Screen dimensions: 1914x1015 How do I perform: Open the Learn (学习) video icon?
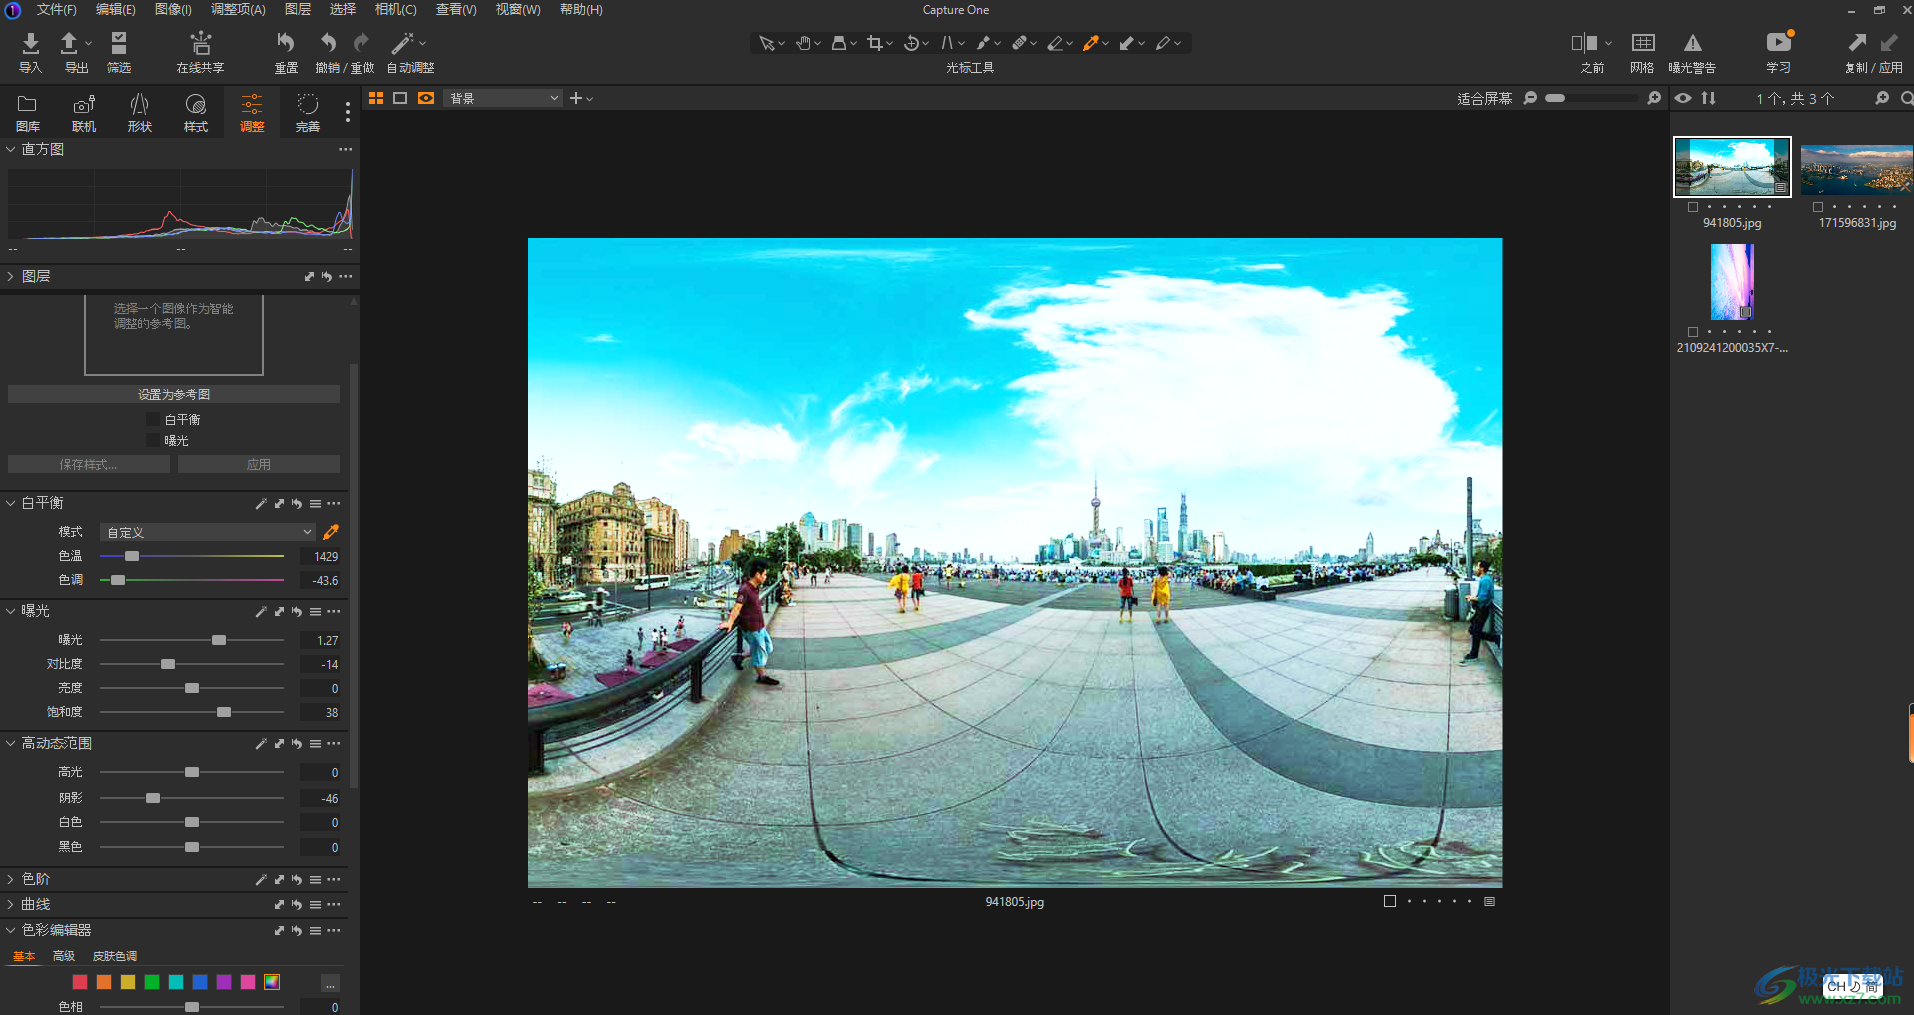tap(1778, 43)
